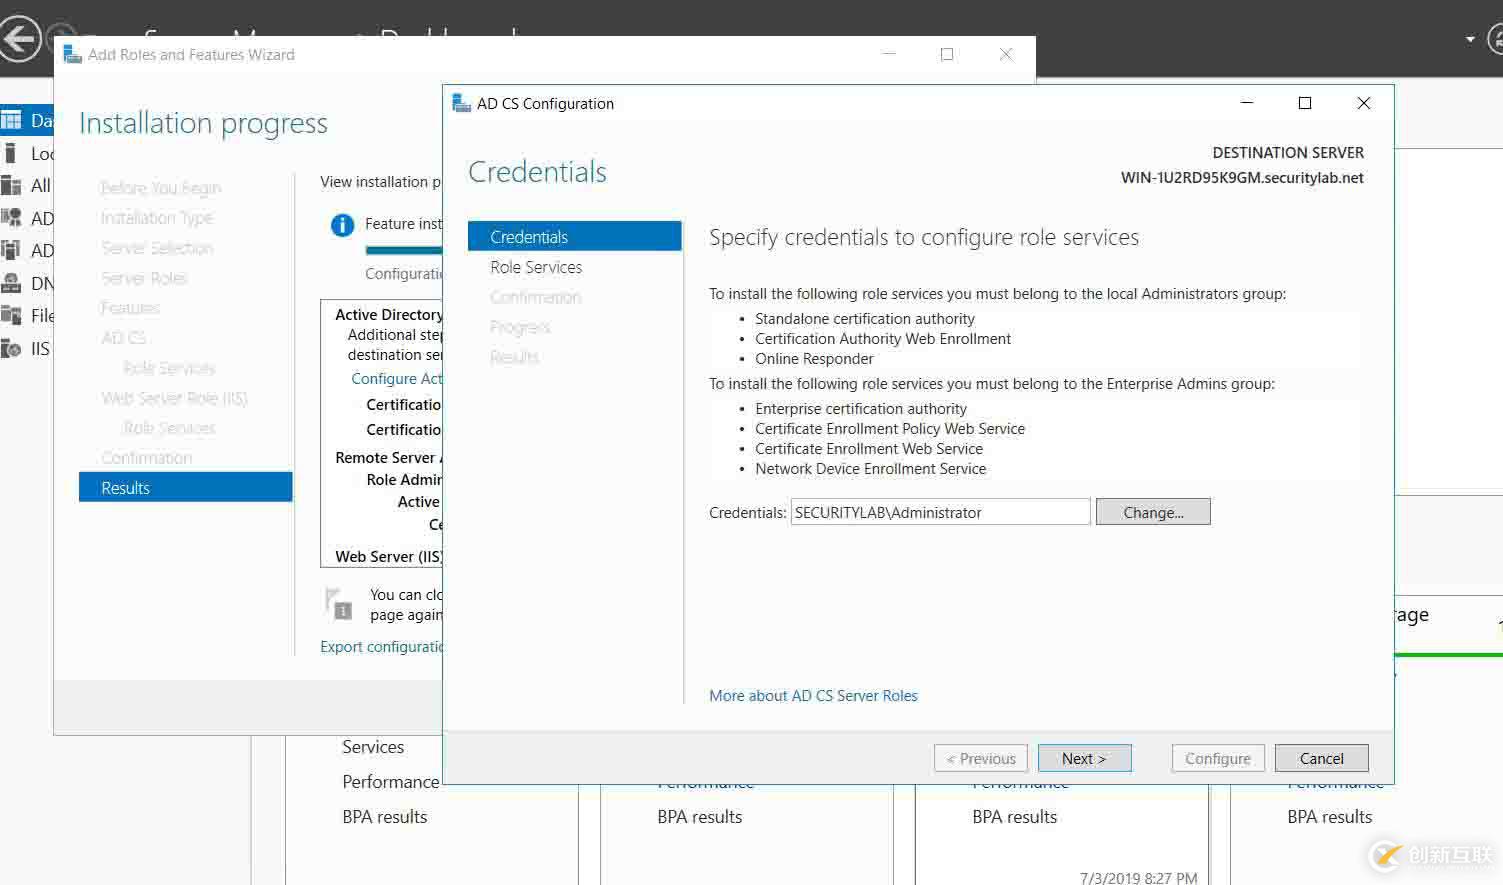Click Before You Begin in the roles wizard
The image size is (1503, 885).
(161, 188)
